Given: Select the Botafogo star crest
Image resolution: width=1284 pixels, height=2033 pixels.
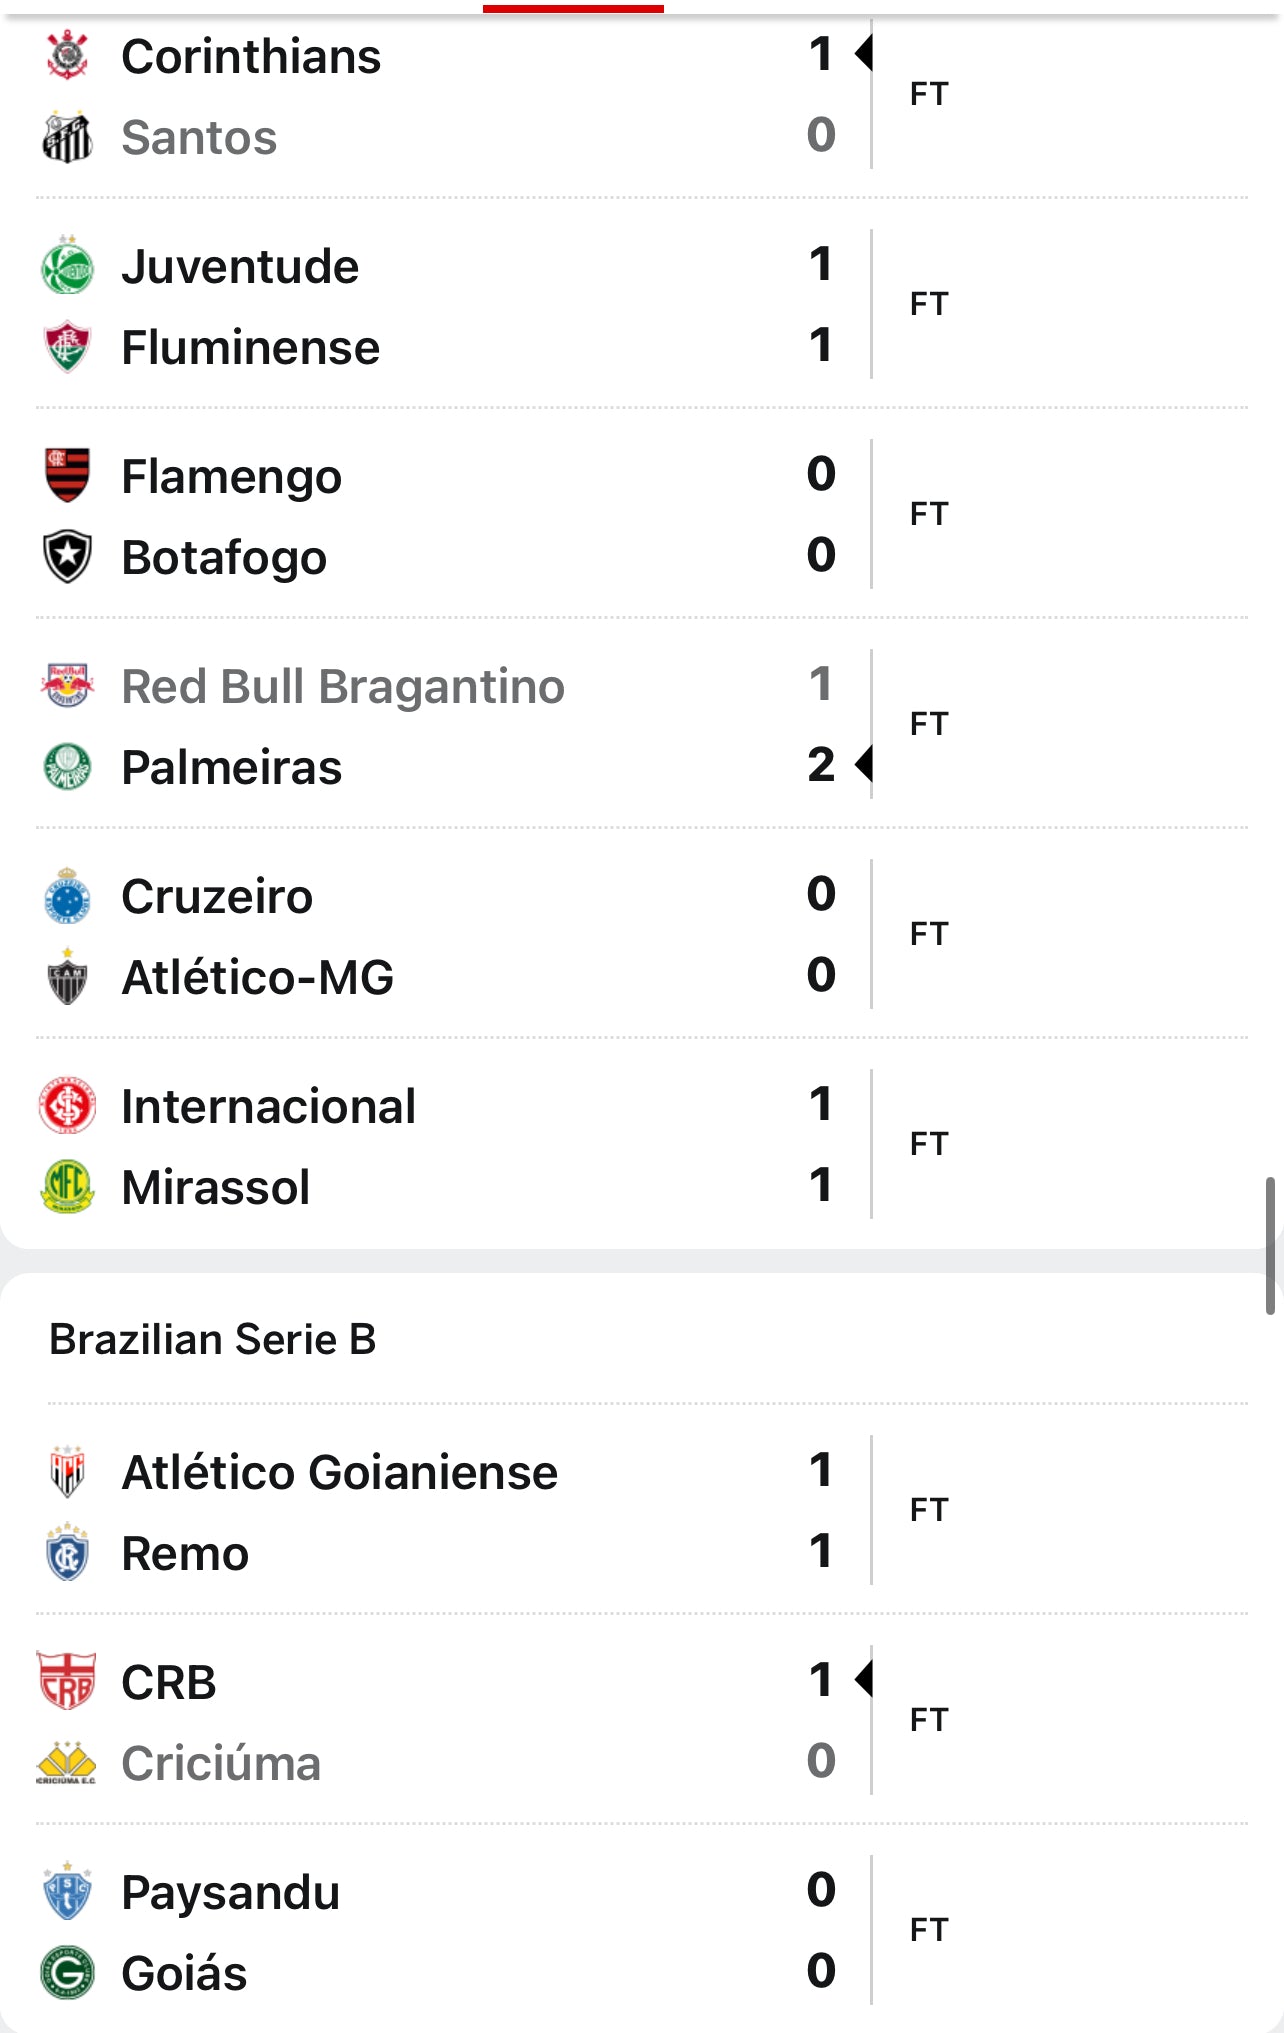Looking at the screenshot, I should click(x=67, y=557).
